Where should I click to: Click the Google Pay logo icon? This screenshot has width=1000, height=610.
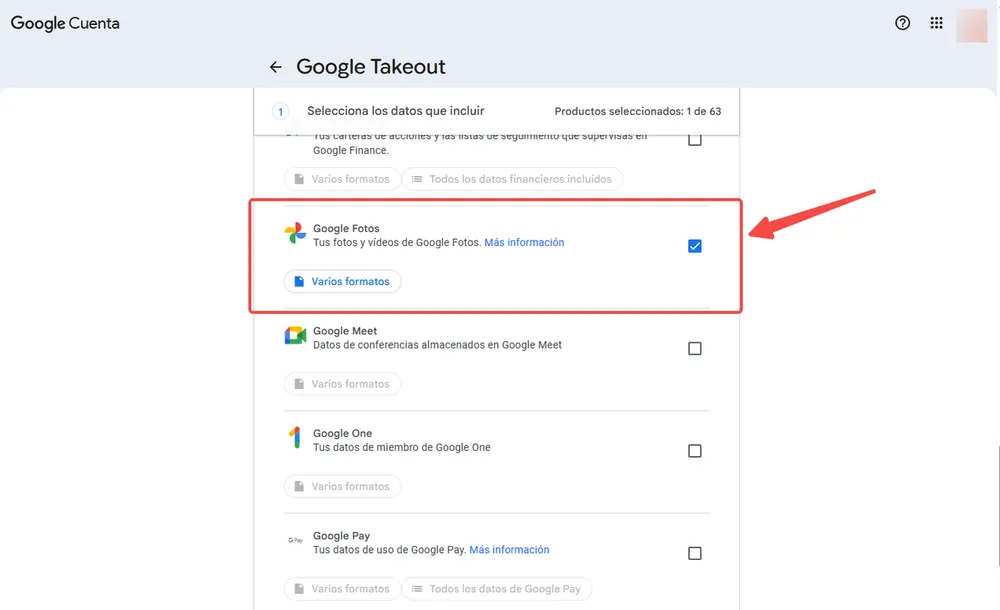(295, 540)
